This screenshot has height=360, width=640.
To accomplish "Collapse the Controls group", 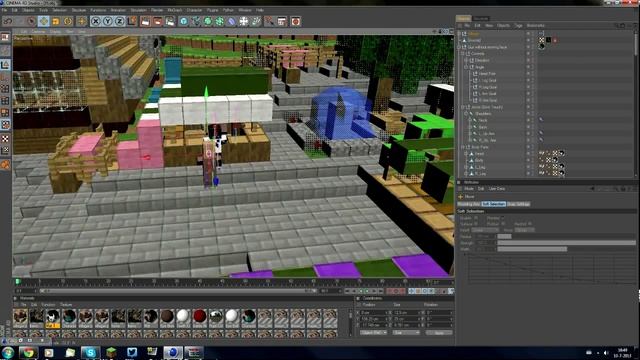I will tap(463, 53).
